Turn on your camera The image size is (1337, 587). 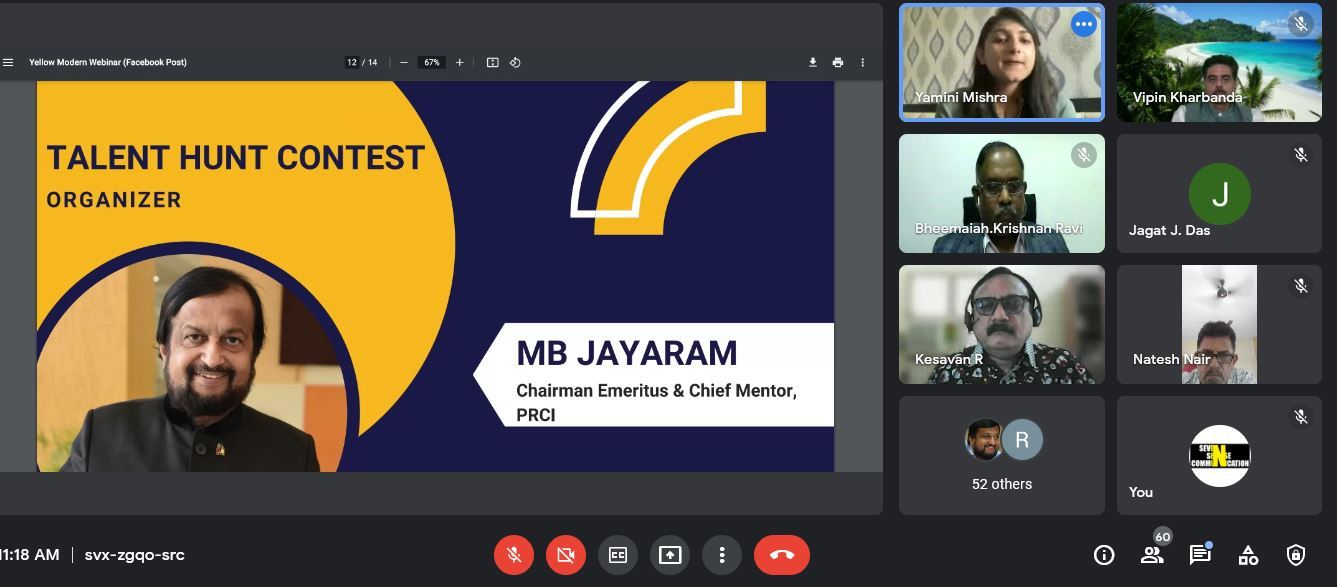point(566,555)
